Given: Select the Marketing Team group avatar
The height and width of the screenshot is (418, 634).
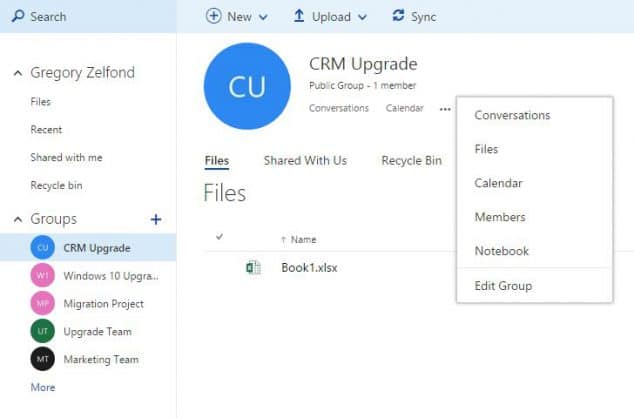Looking at the screenshot, I should [42, 359].
